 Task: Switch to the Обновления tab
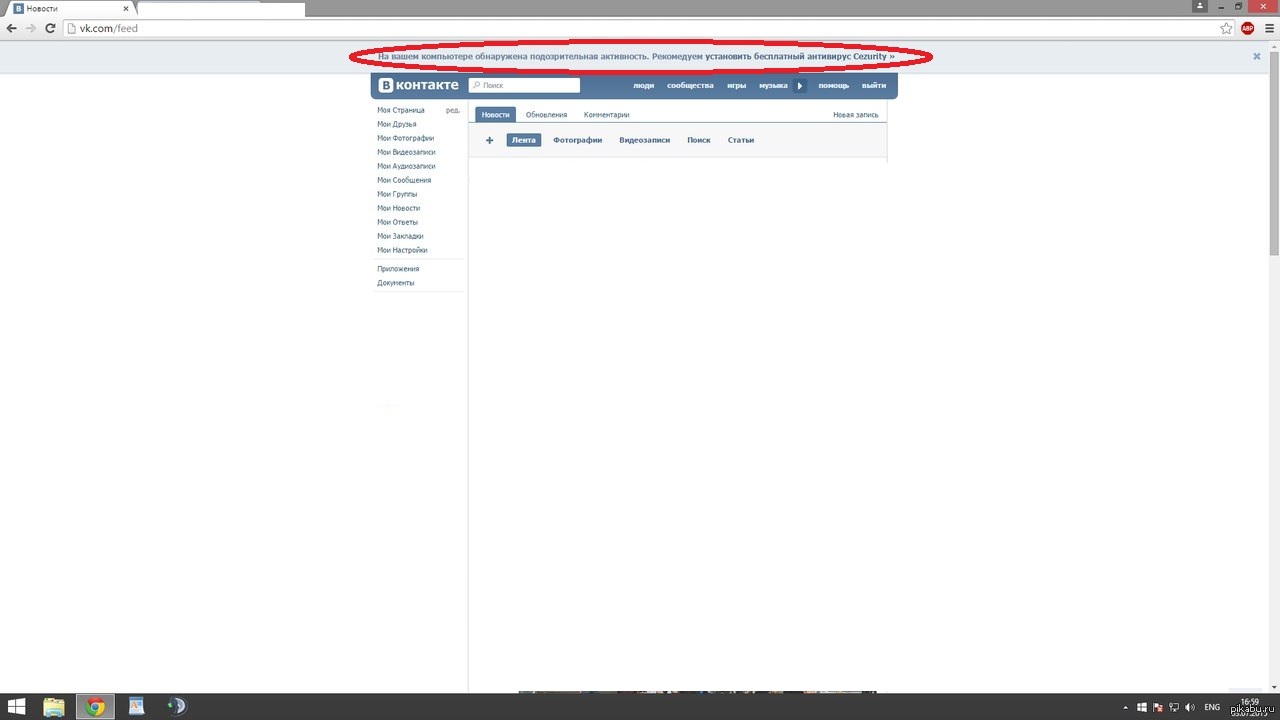pos(546,115)
